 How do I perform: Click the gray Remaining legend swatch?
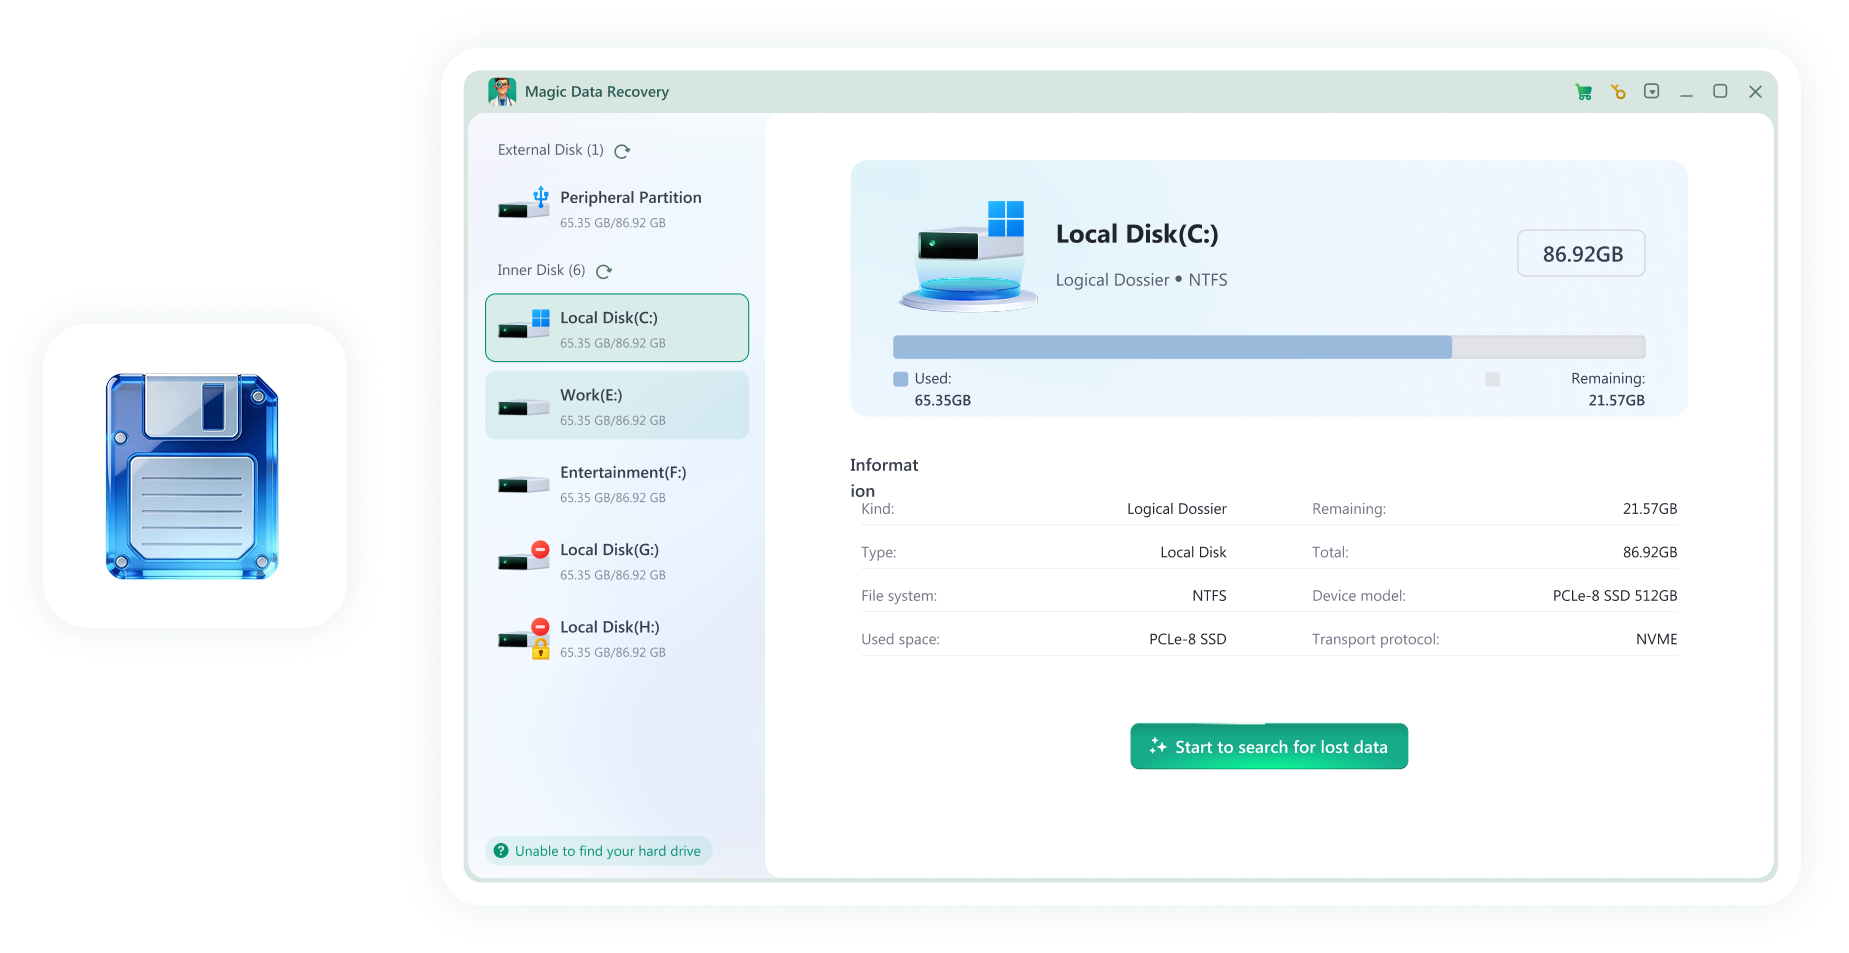coord(1493,379)
